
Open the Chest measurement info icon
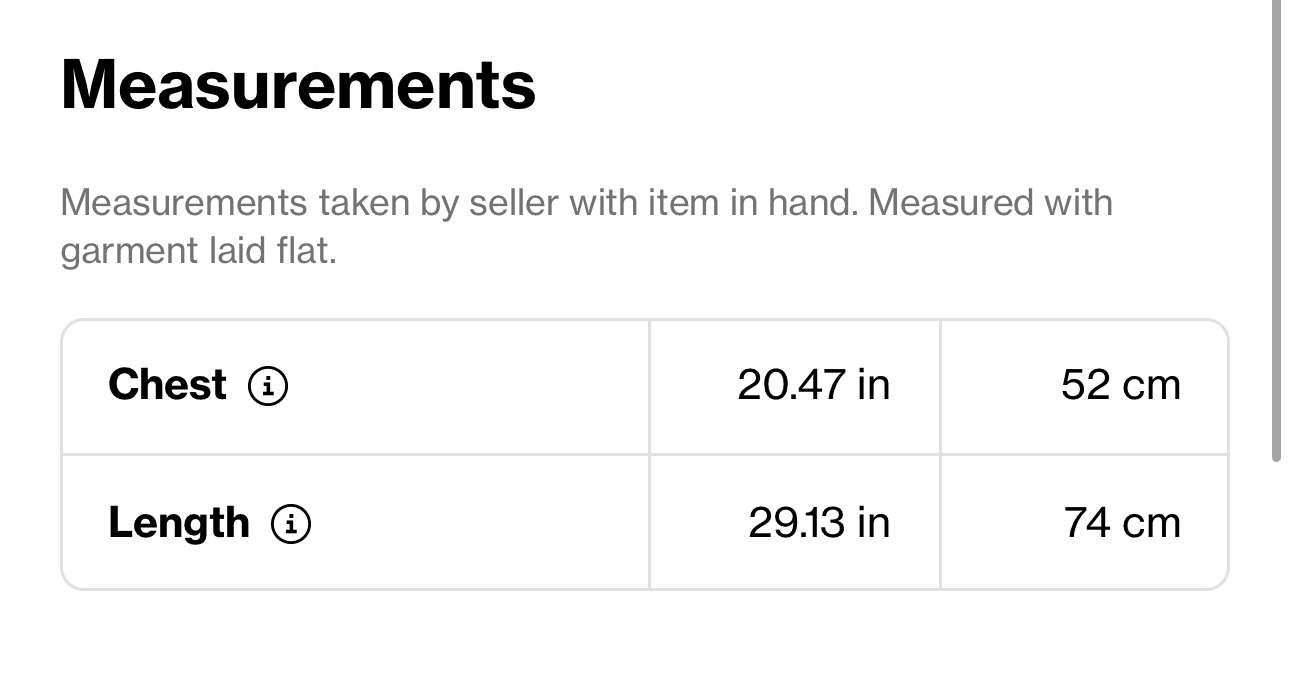click(x=268, y=385)
